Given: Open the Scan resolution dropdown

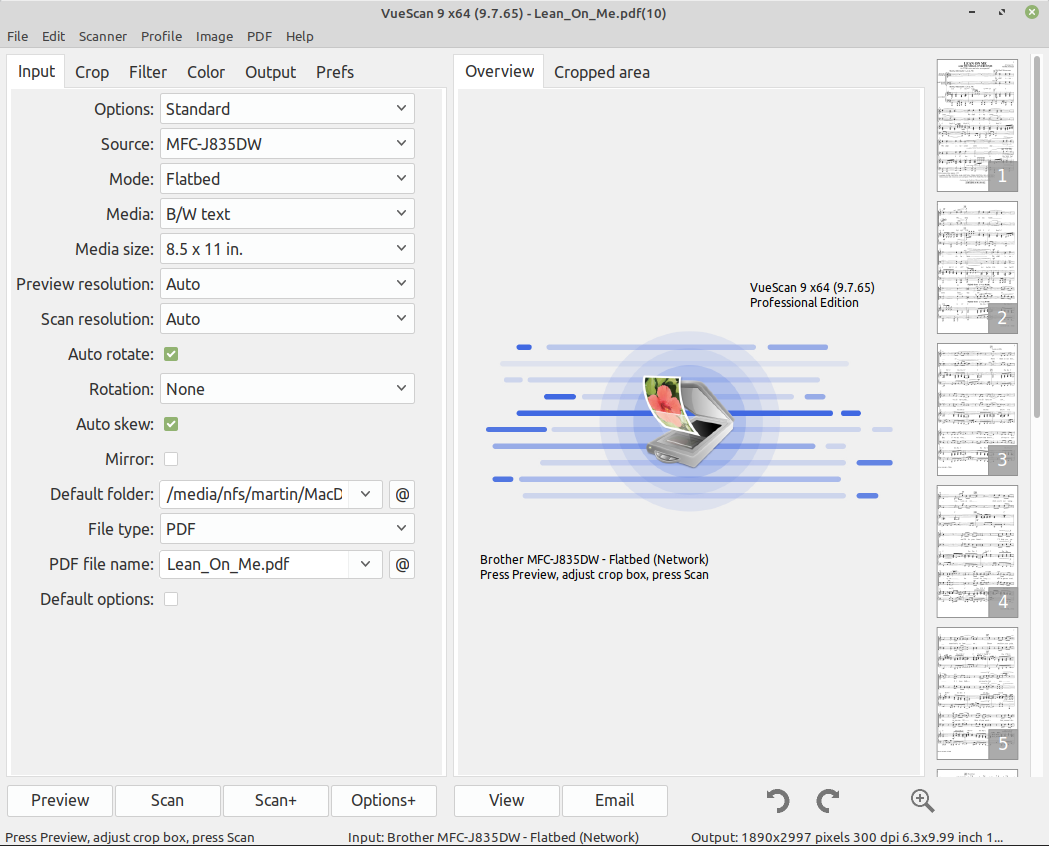Looking at the screenshot, I should [287, 319].
